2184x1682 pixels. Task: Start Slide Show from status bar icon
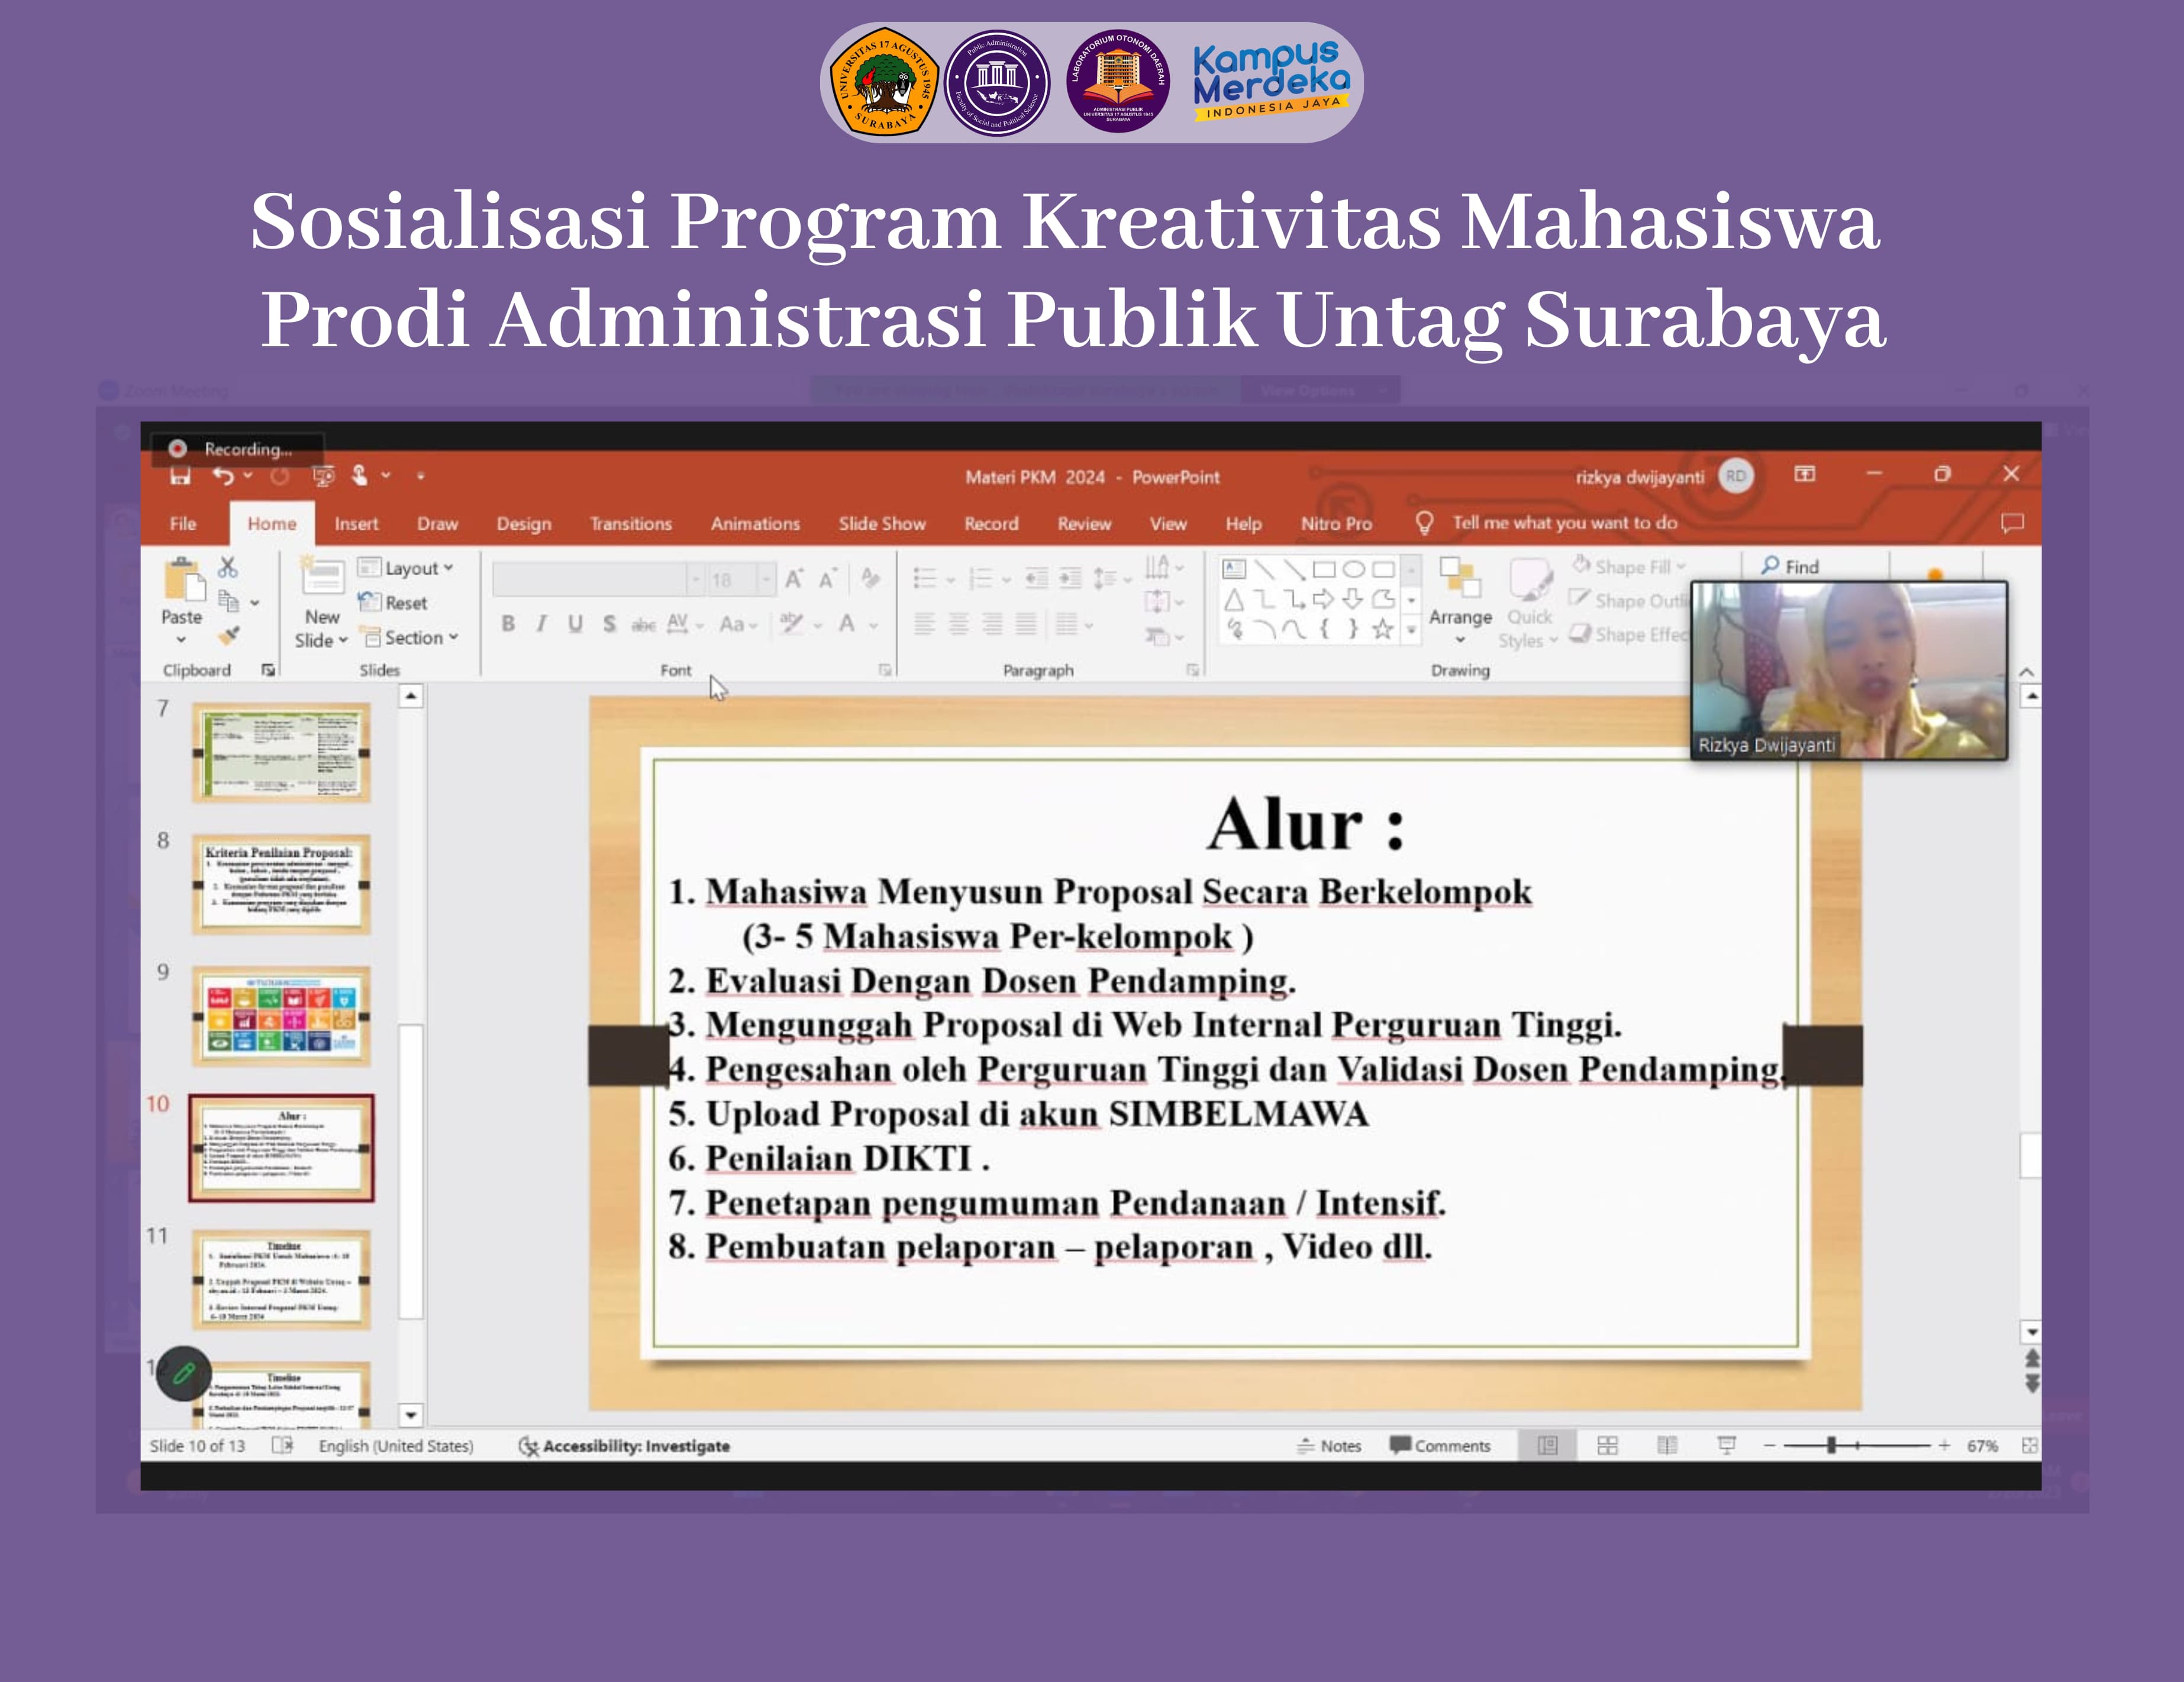(1727, 1445)
